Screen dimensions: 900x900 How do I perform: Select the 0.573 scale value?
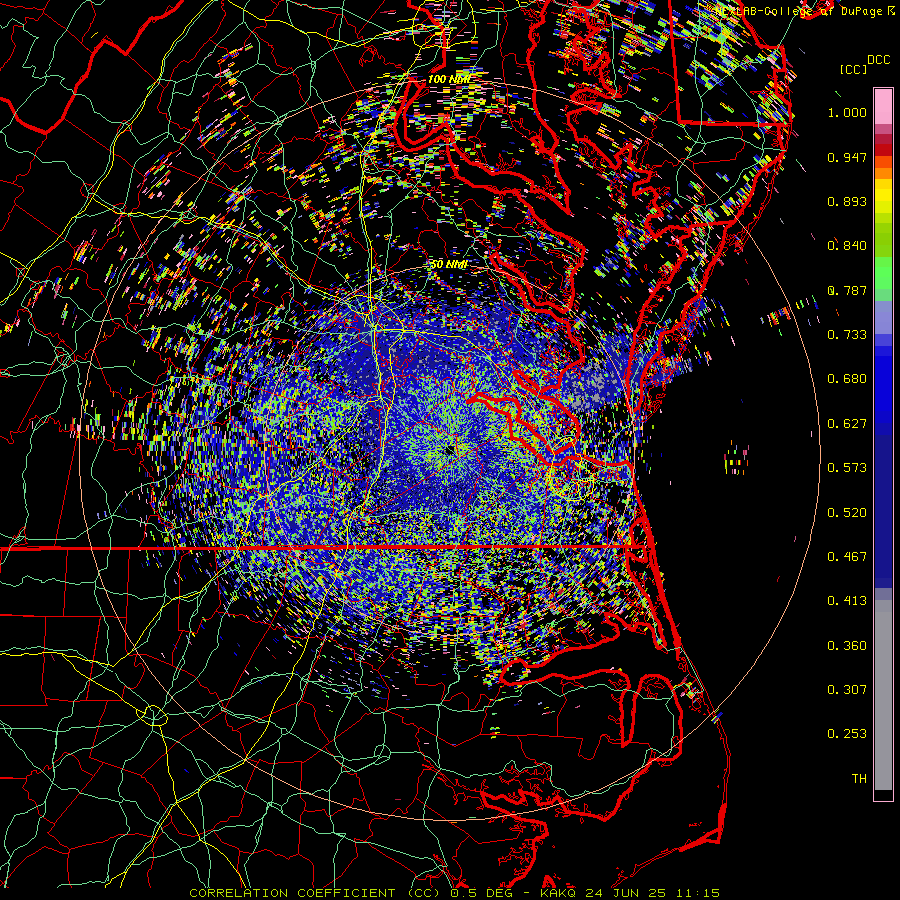(847, 468)
